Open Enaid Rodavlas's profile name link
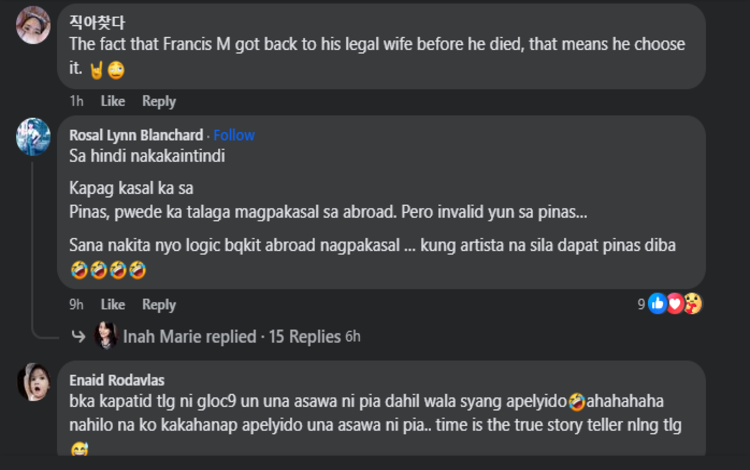This screenshot has width=750, height=470. click(117, 380)
